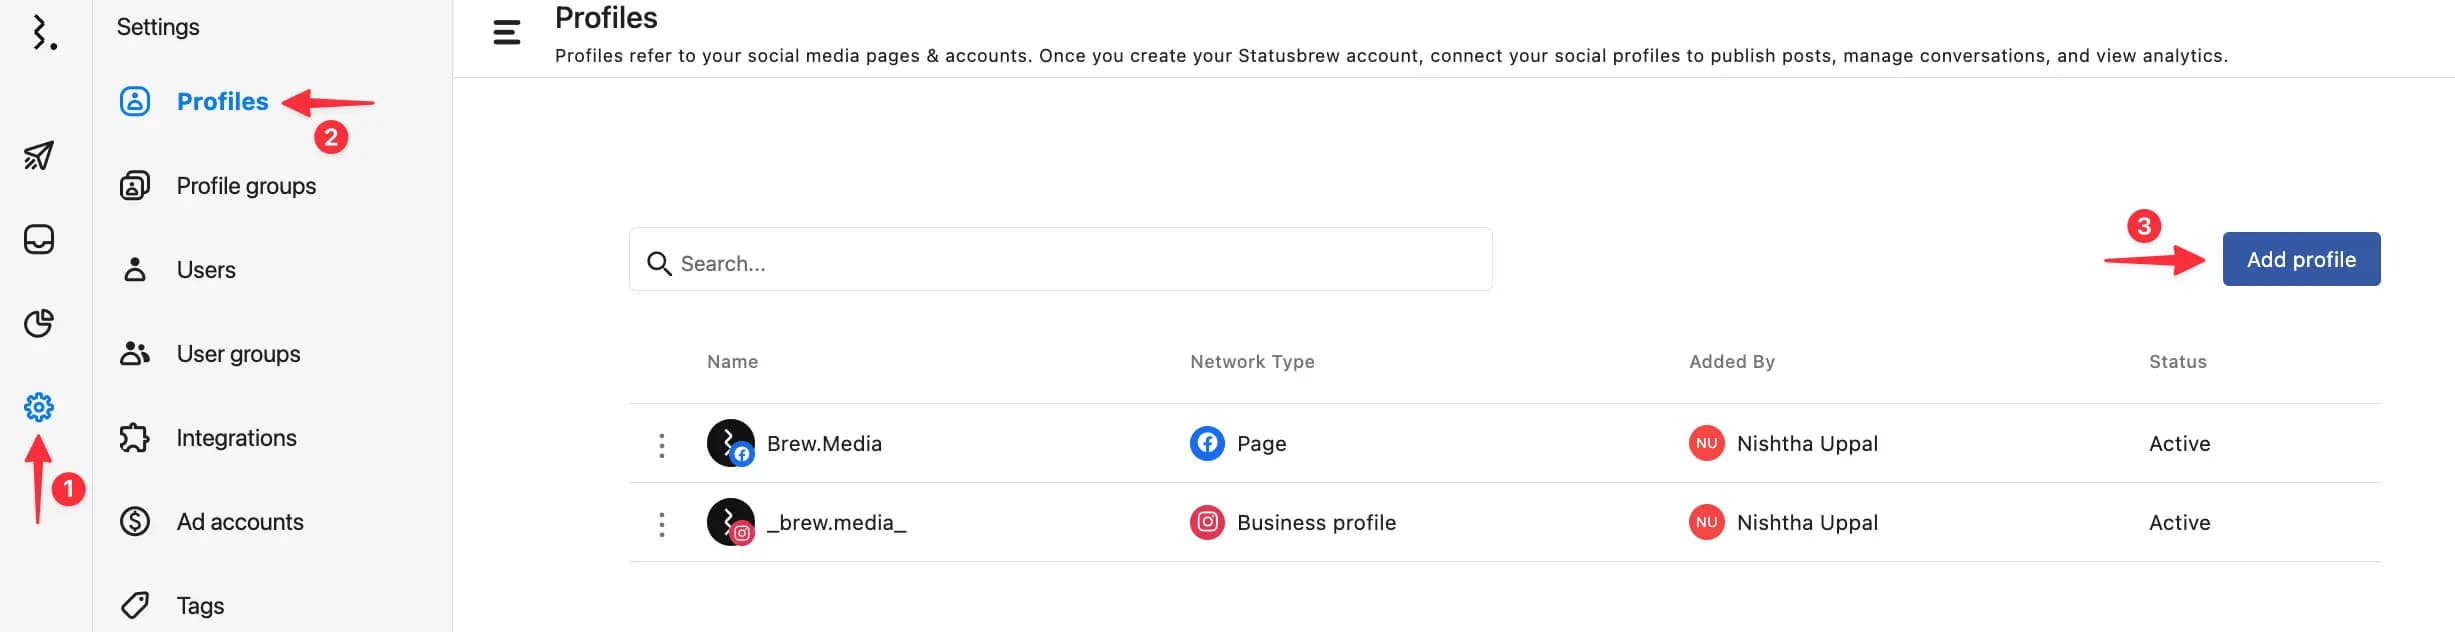Open Profile groups settings
The height and width of the screenshot is (632, 2455).
coord(246,186)
